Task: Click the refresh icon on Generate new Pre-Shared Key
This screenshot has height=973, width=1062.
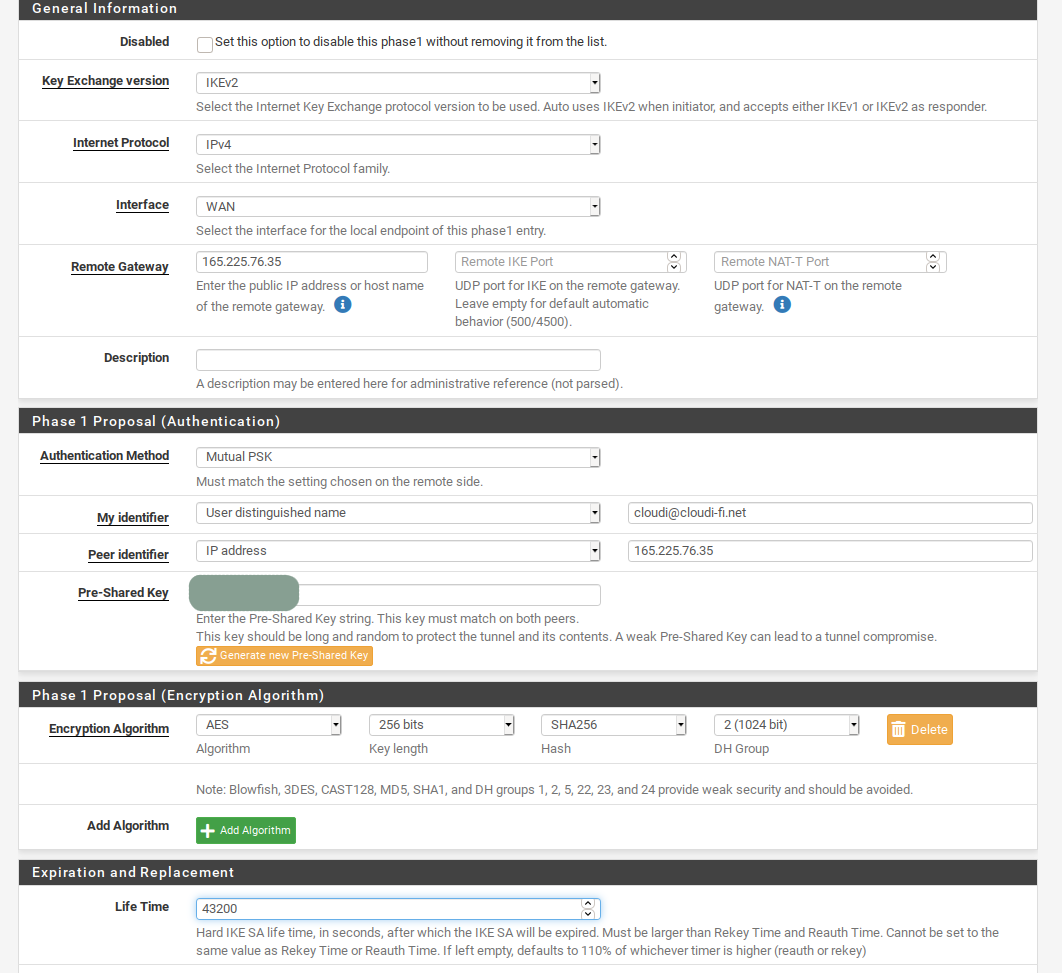Action: click(x=208, y=655)
